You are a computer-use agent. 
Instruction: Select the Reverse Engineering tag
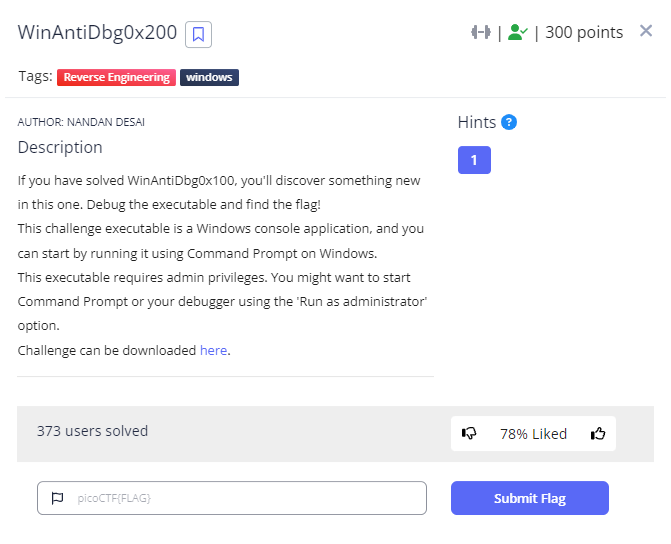point(116,77)
